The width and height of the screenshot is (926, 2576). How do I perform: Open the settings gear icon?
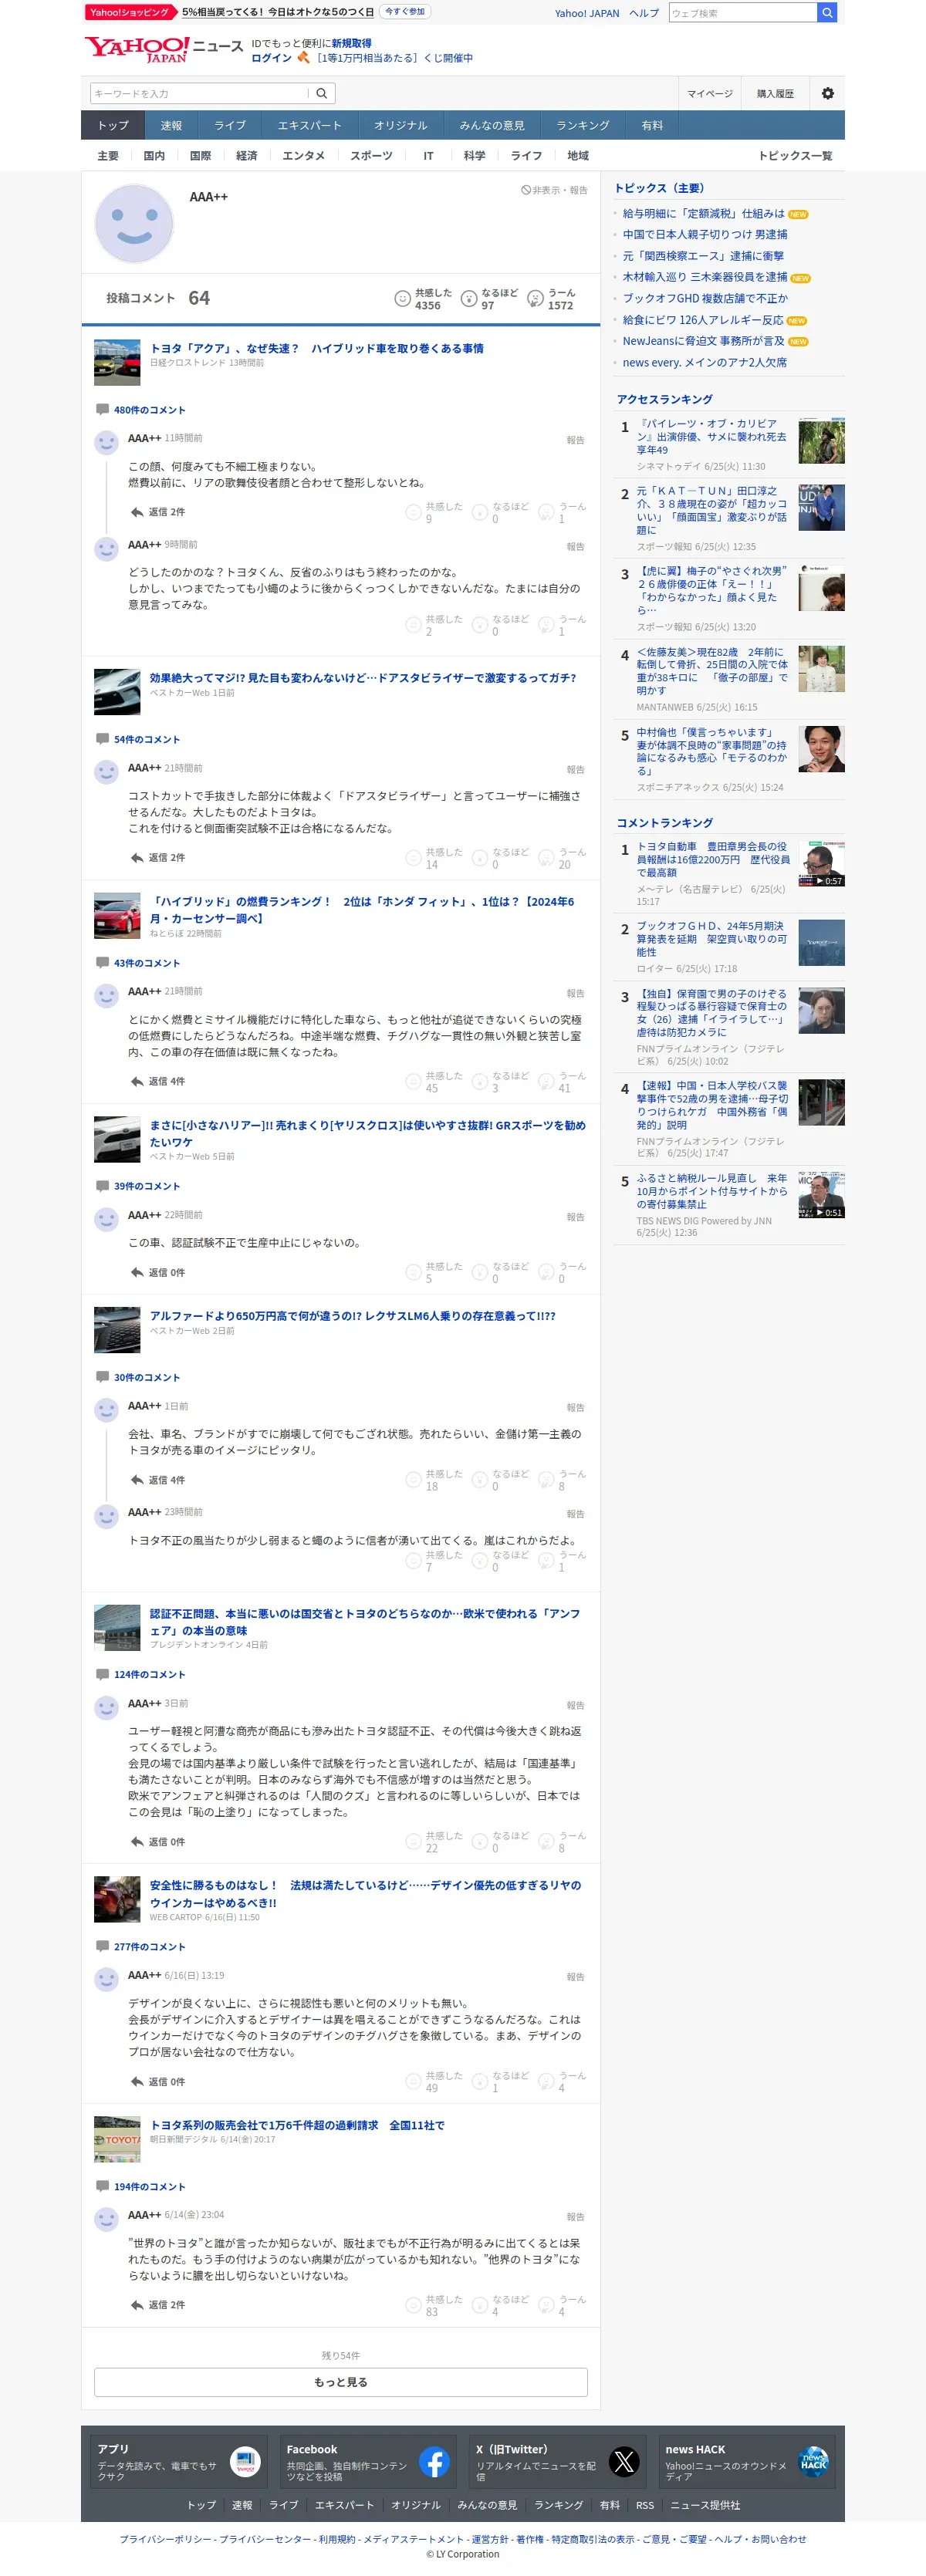pos(827,93)
